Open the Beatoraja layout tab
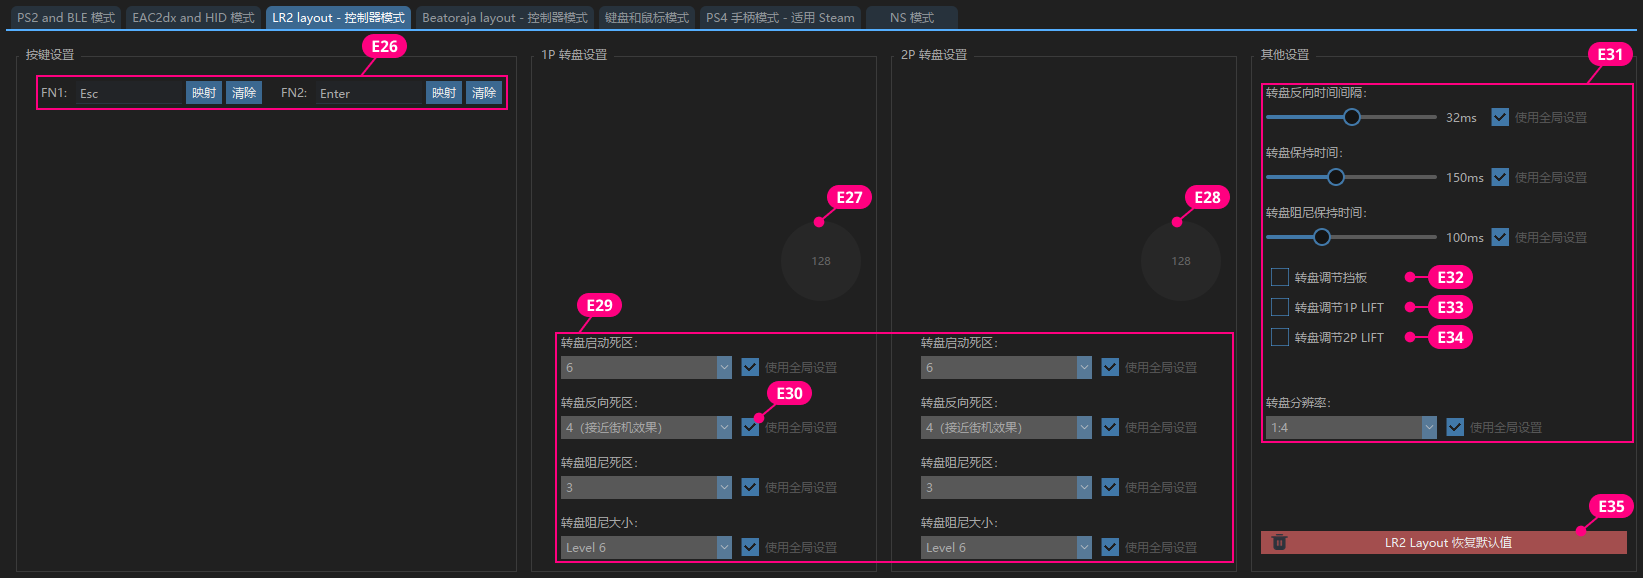 point(505,17)
